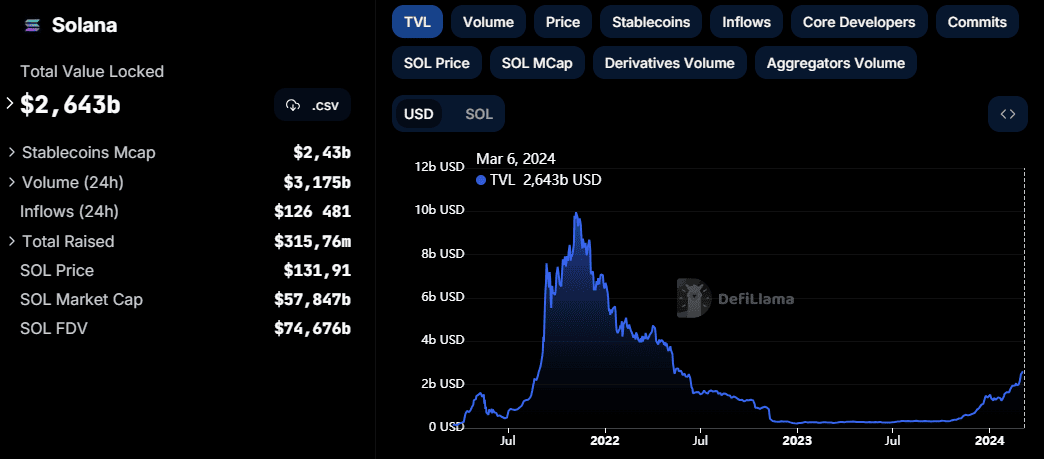
Task: Download the .csv data file
Action: [x=312, y=105]
